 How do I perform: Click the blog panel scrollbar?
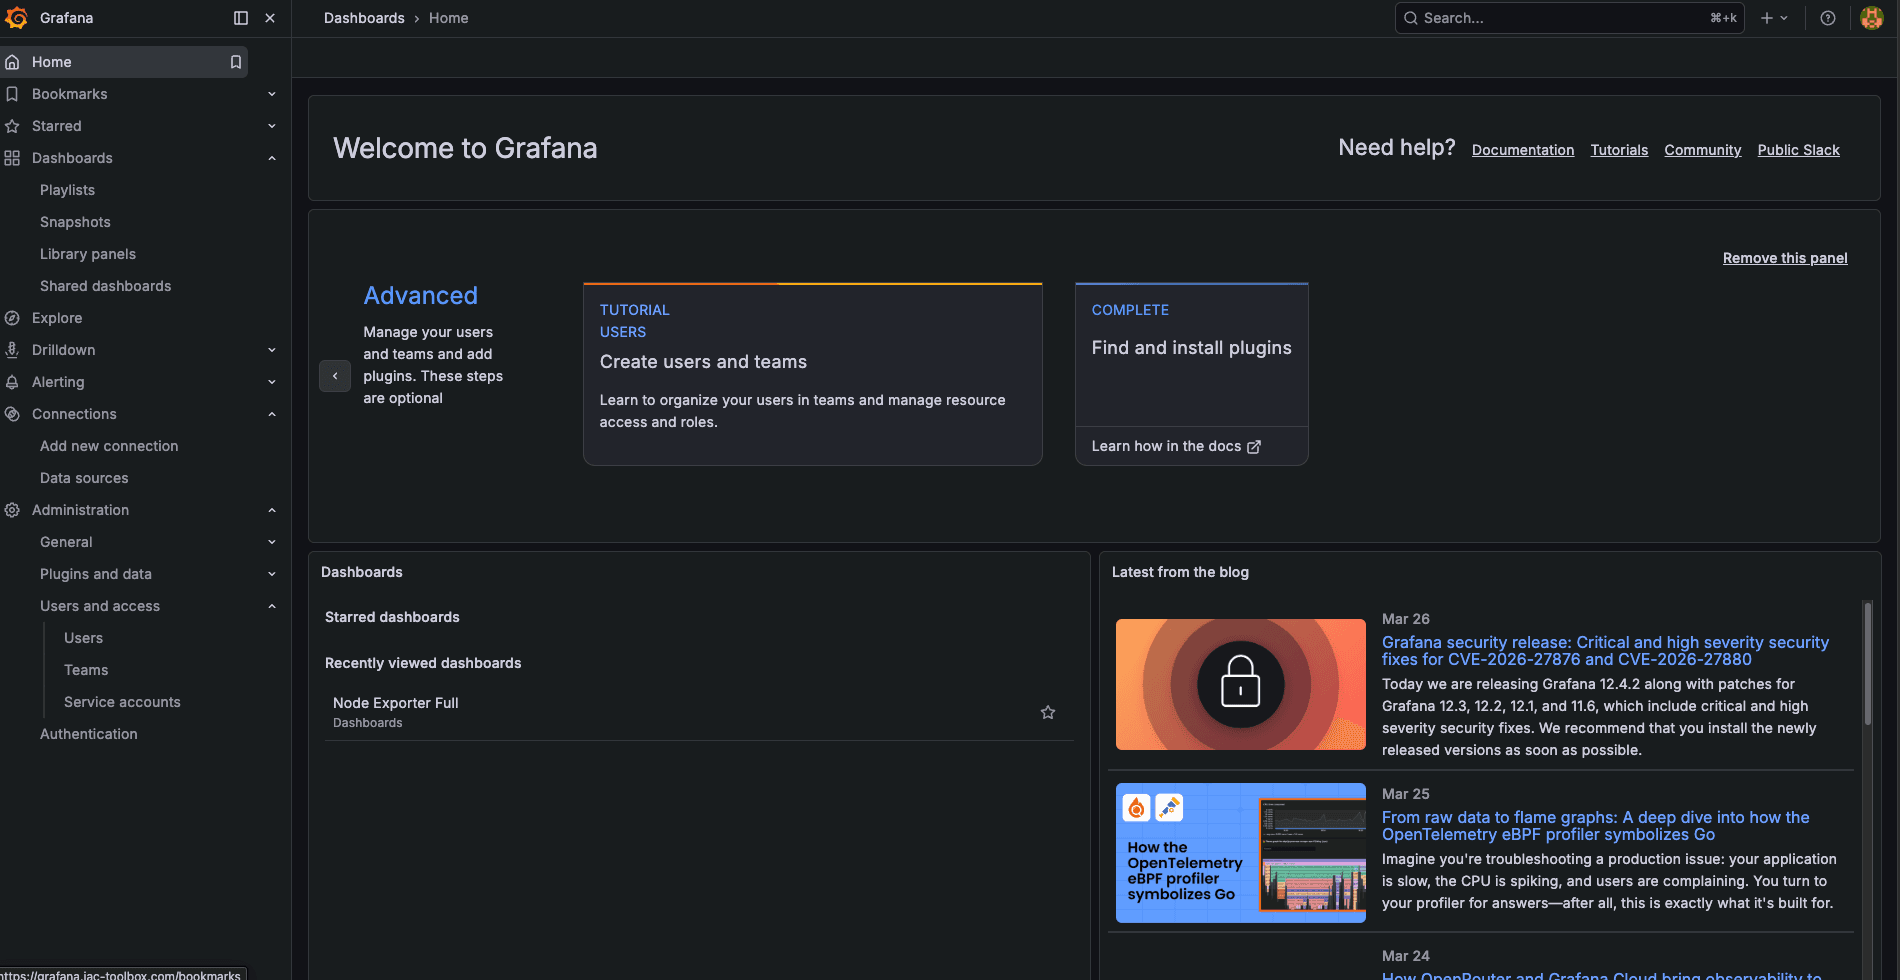1867,664
